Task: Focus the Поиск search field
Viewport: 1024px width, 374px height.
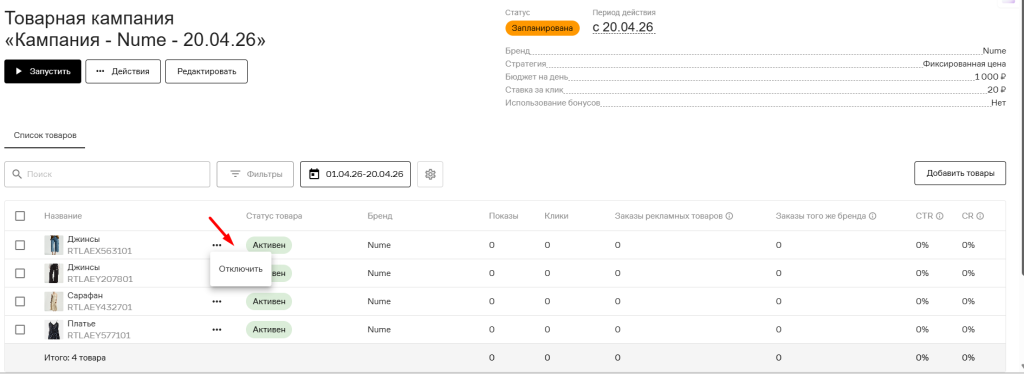Action: (107, 174)
